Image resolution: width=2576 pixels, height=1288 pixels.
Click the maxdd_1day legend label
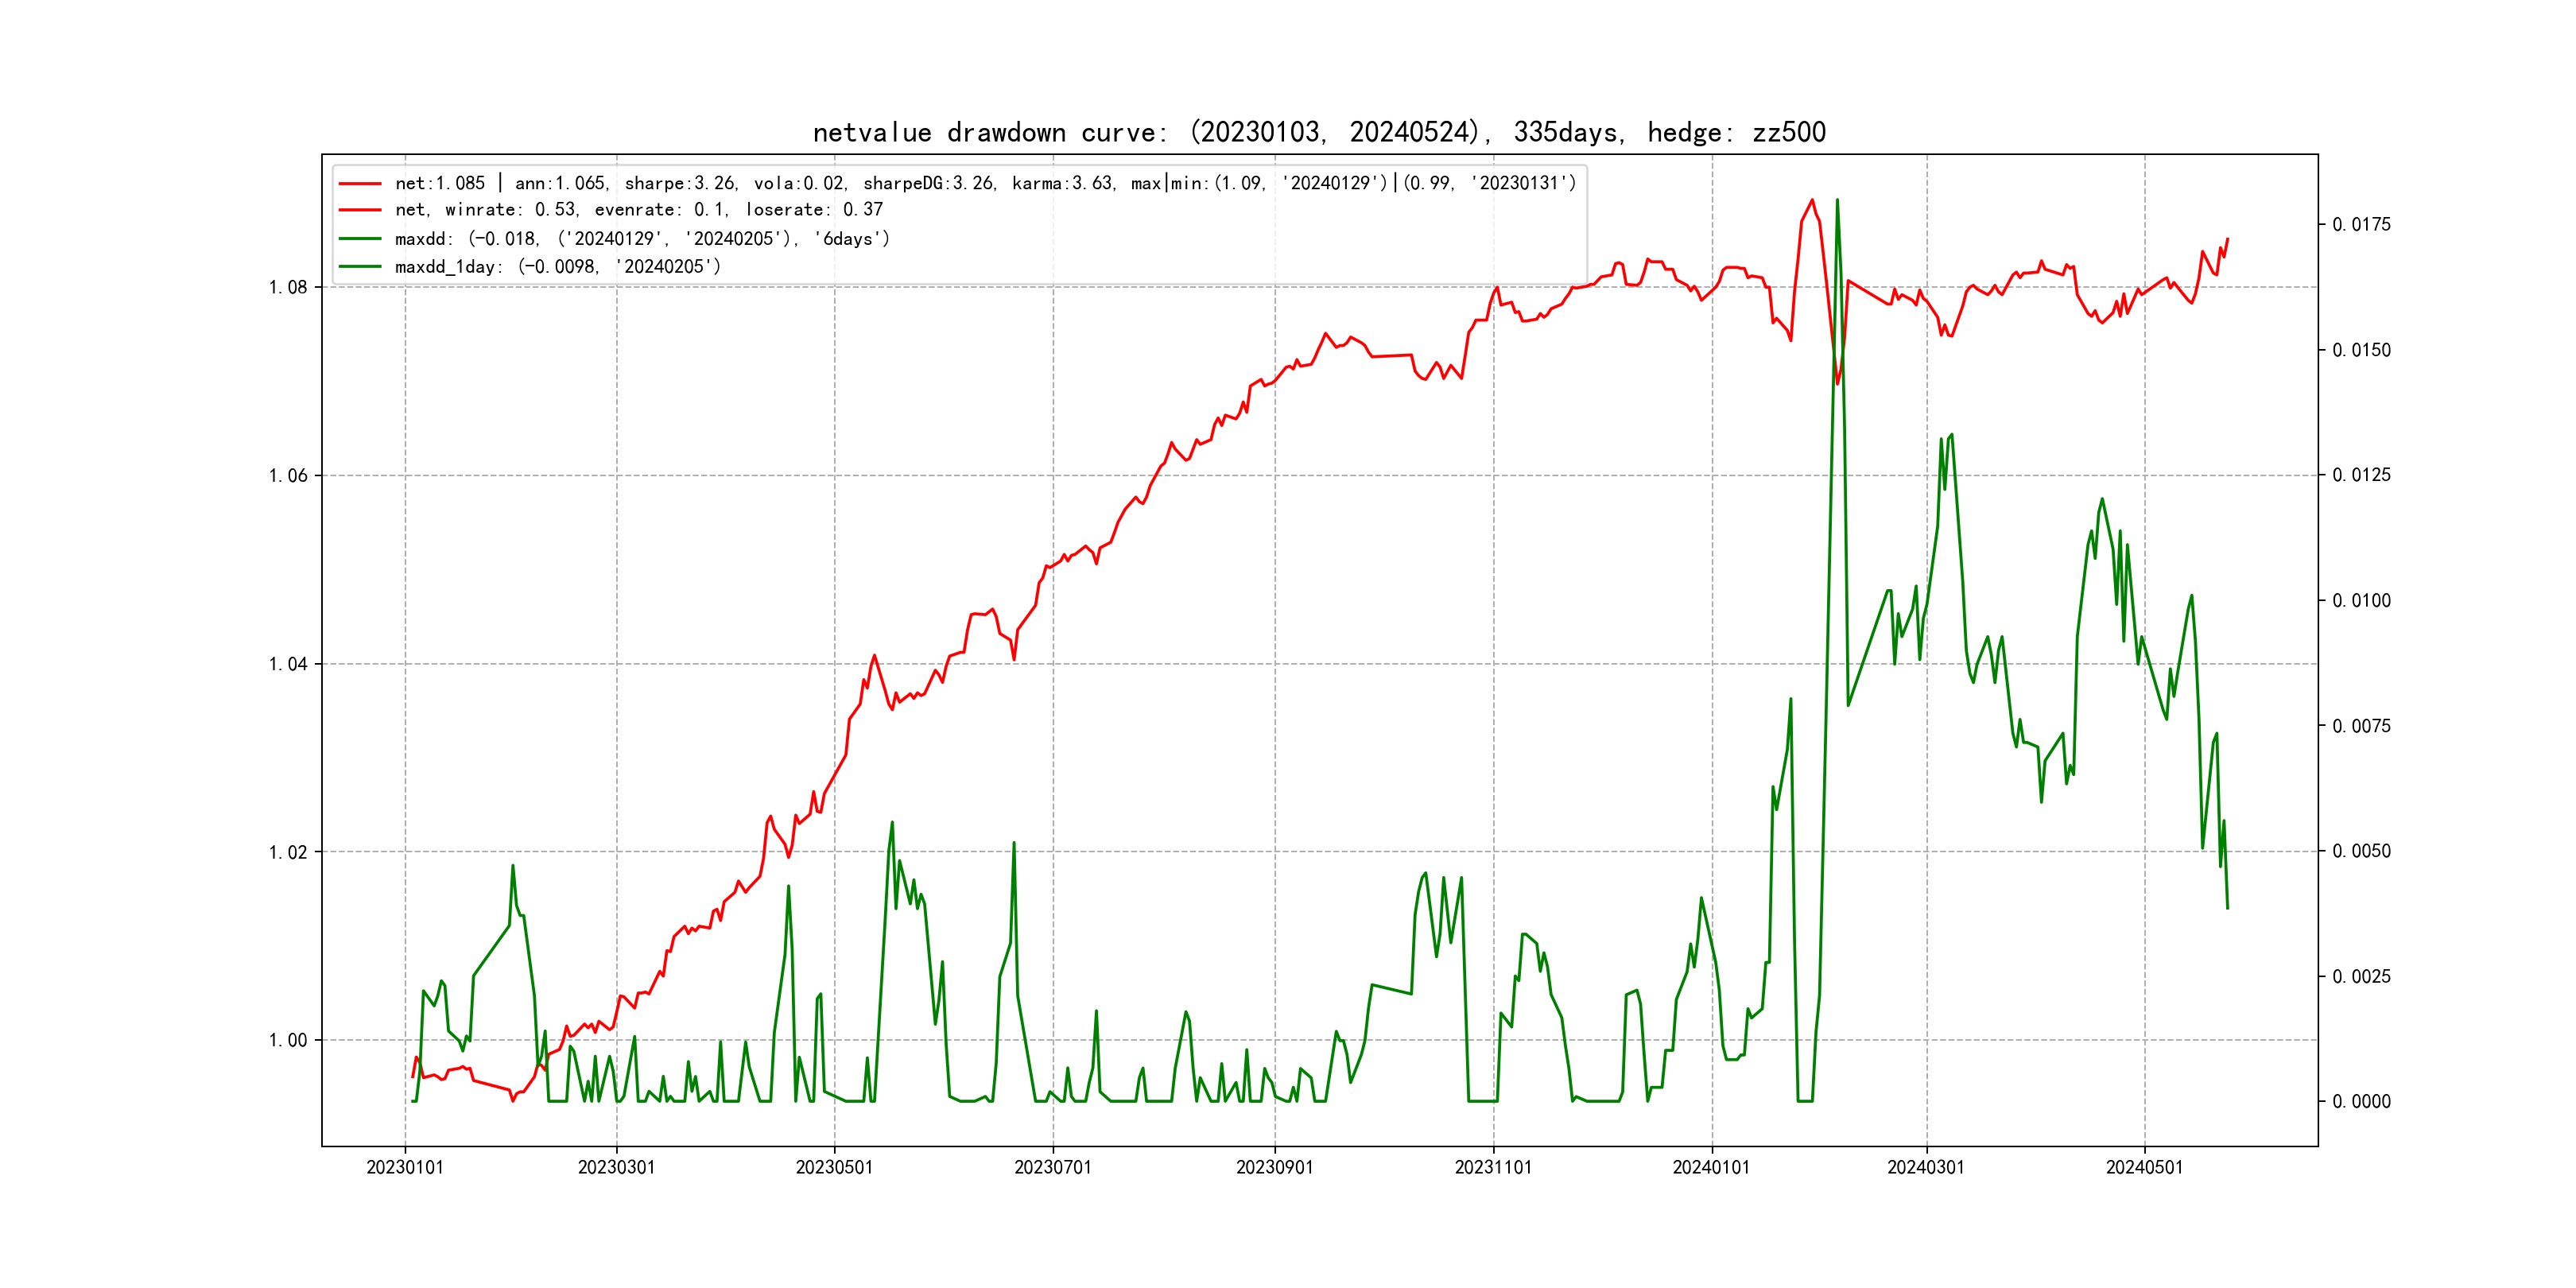coord(557,267)
